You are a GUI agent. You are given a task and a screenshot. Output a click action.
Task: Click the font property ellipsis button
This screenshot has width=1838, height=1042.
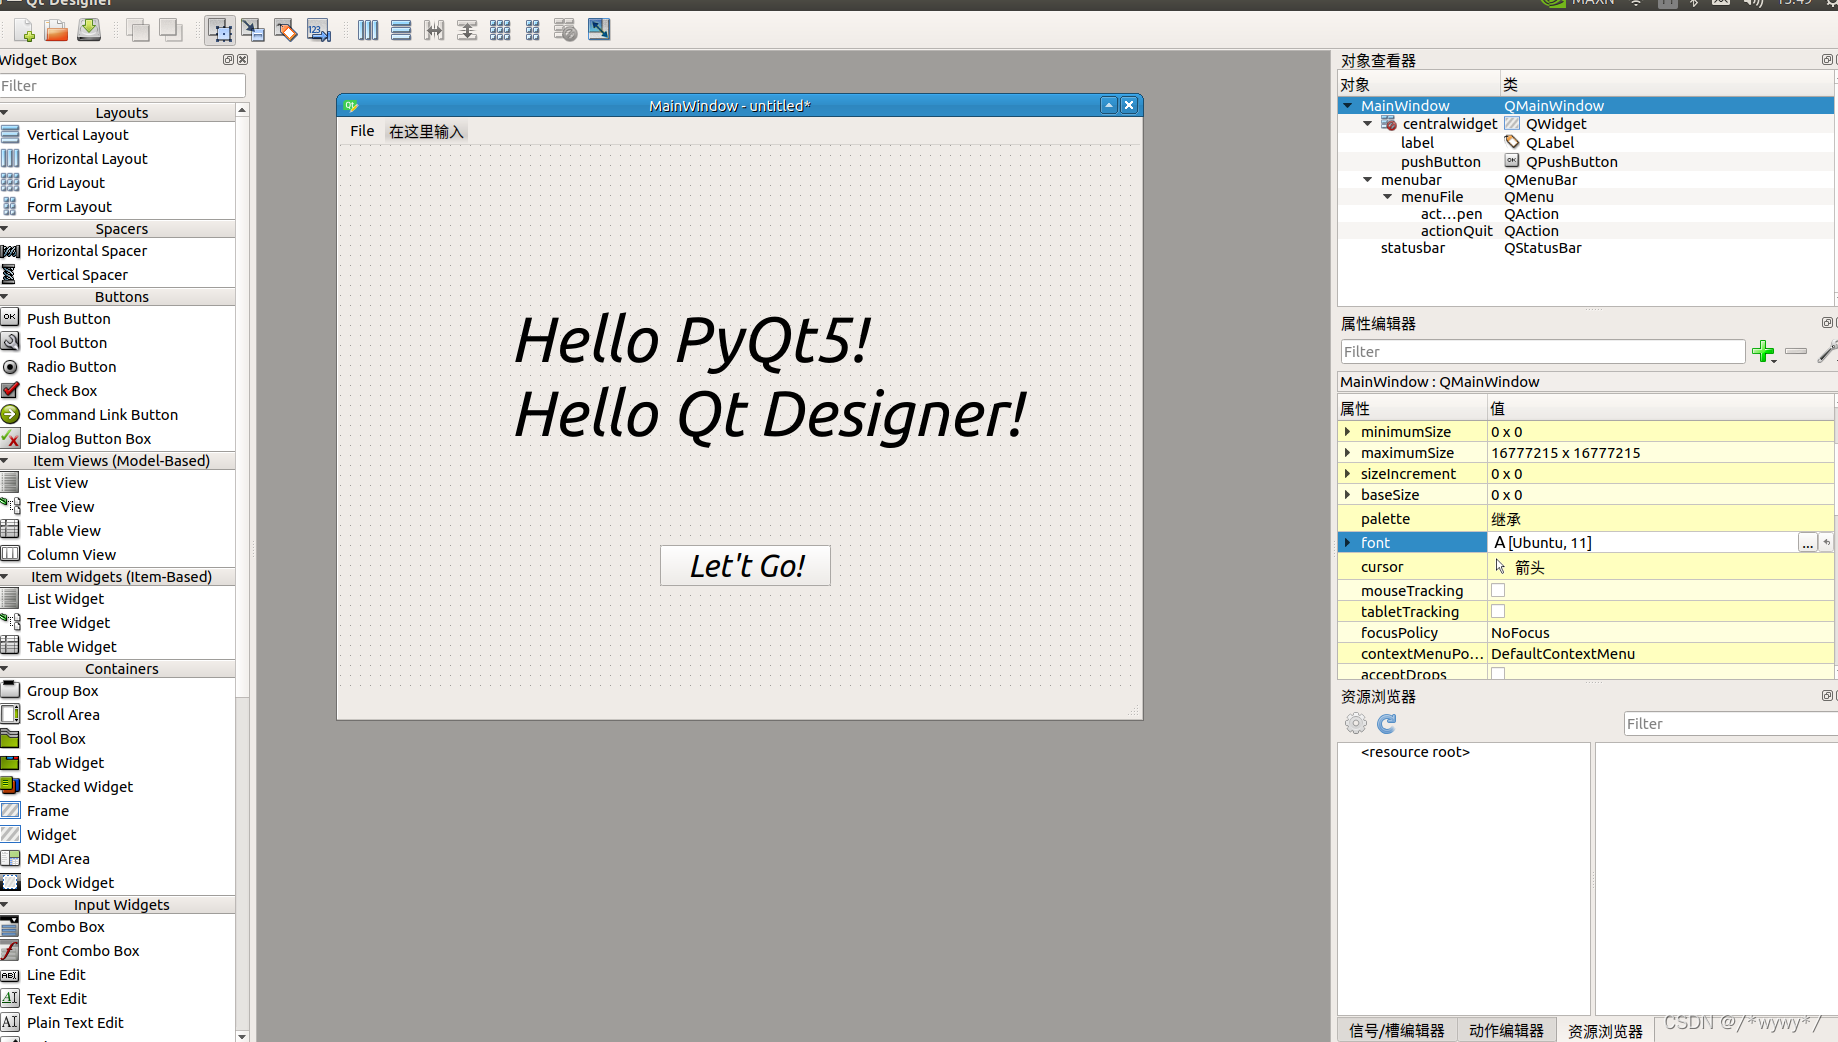coord(1808,543)
